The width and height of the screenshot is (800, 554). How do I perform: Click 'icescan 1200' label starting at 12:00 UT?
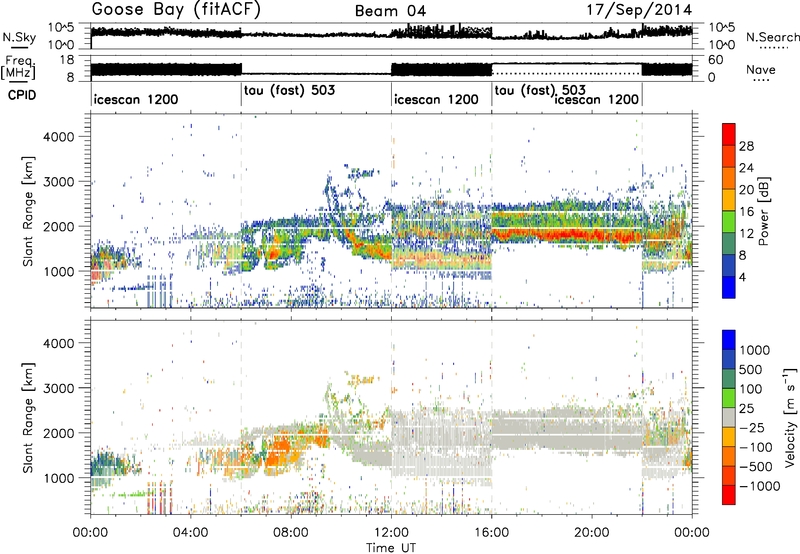tap(436, 99)
